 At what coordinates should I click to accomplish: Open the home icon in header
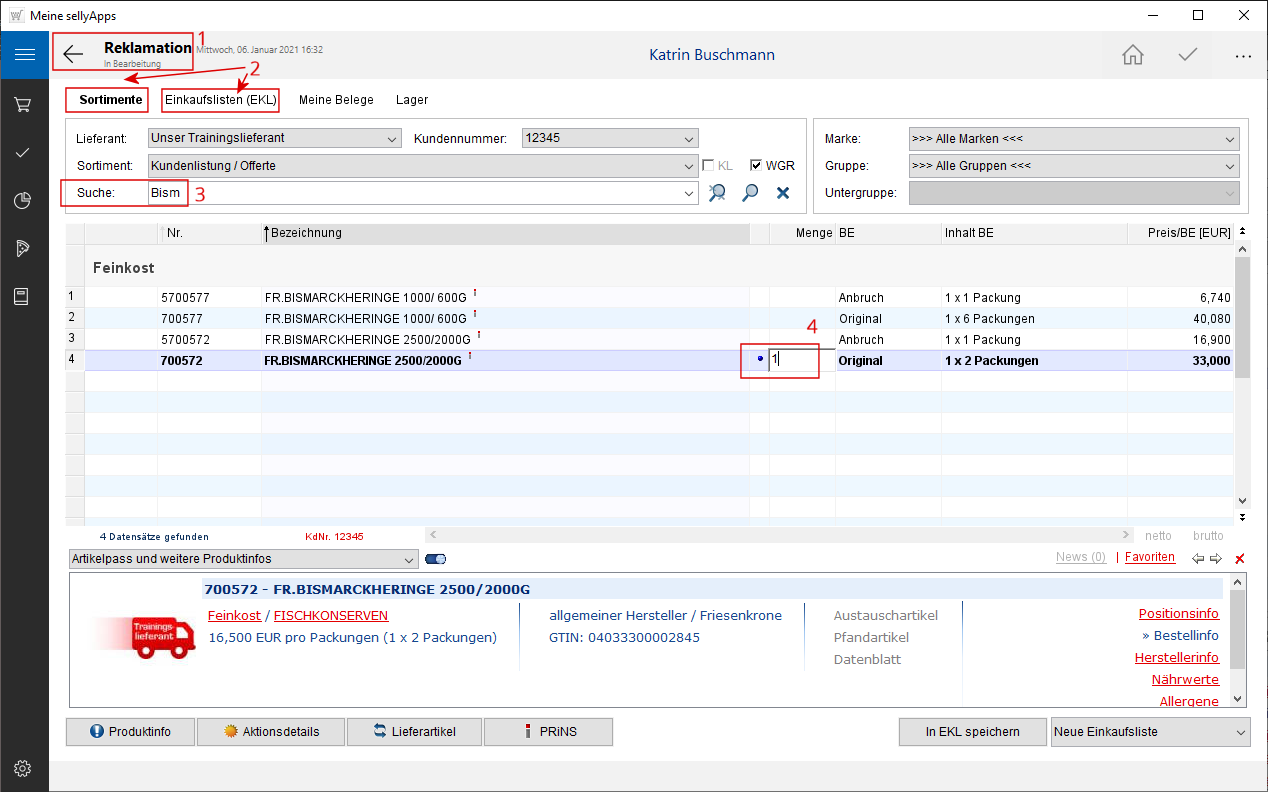[x=1132, y=55]
